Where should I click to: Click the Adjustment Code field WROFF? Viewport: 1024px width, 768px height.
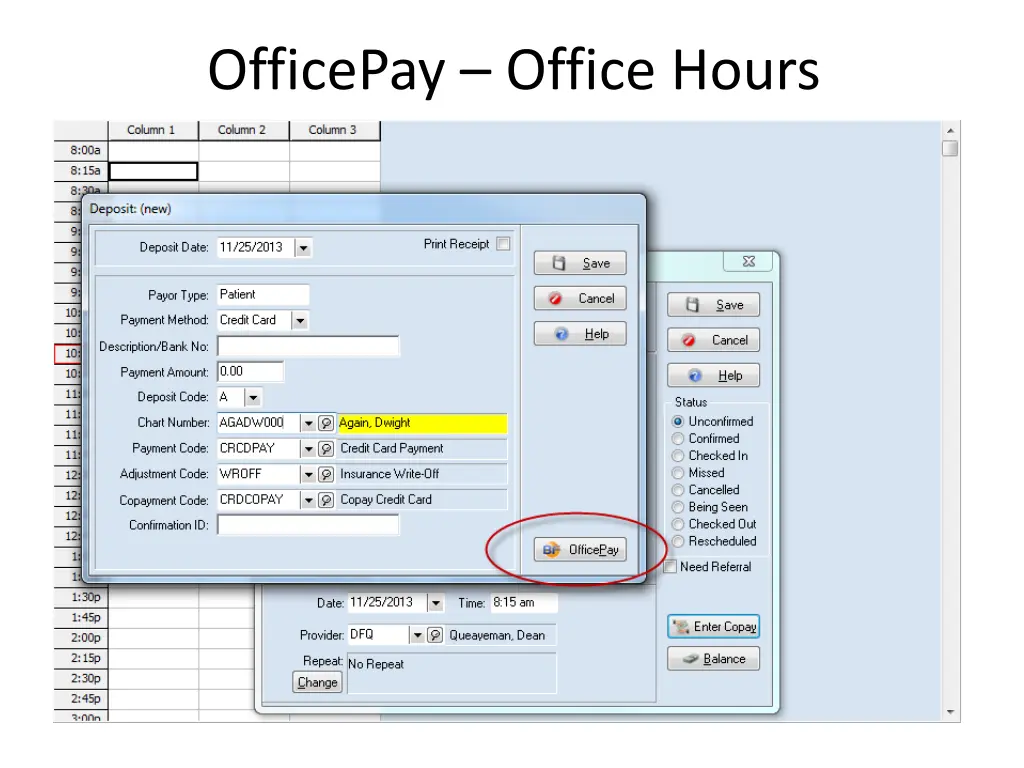(x=259, y=474)
